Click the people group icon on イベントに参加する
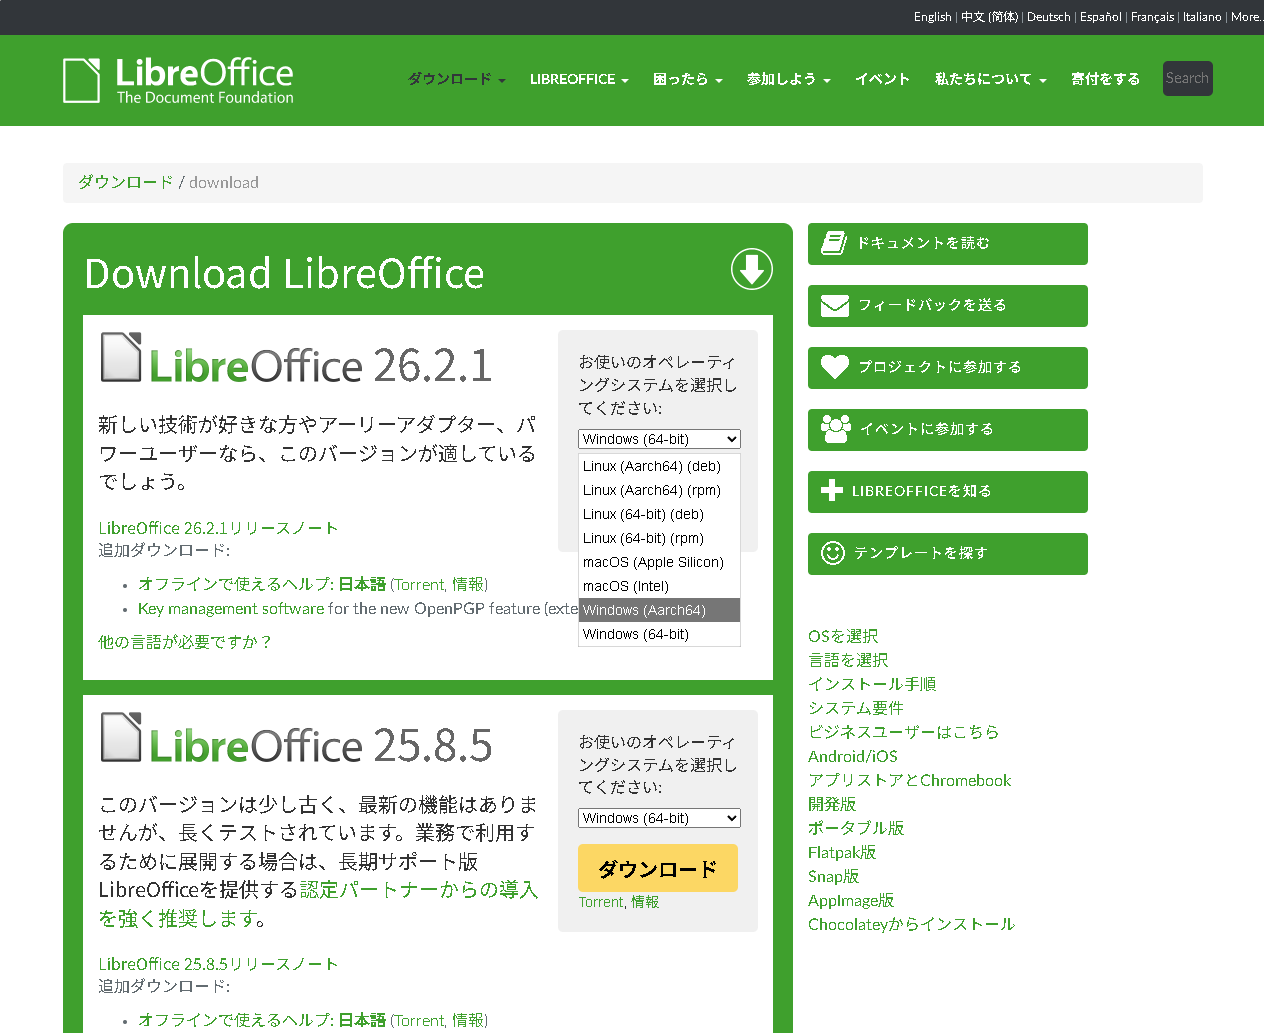 pyautogui.click(x=836, y=428)
